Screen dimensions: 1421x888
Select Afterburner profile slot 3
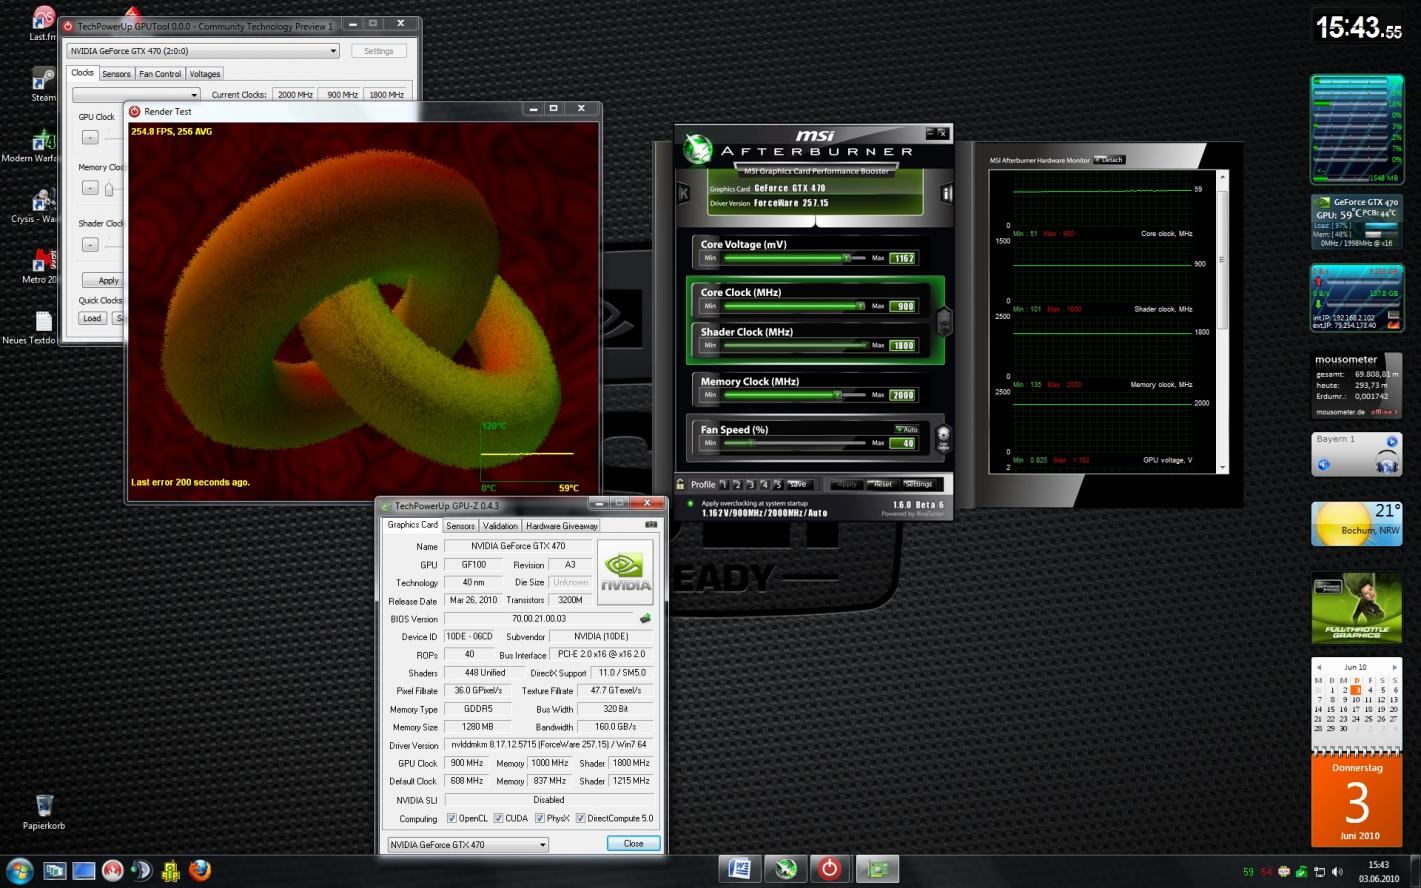[751, 485]
